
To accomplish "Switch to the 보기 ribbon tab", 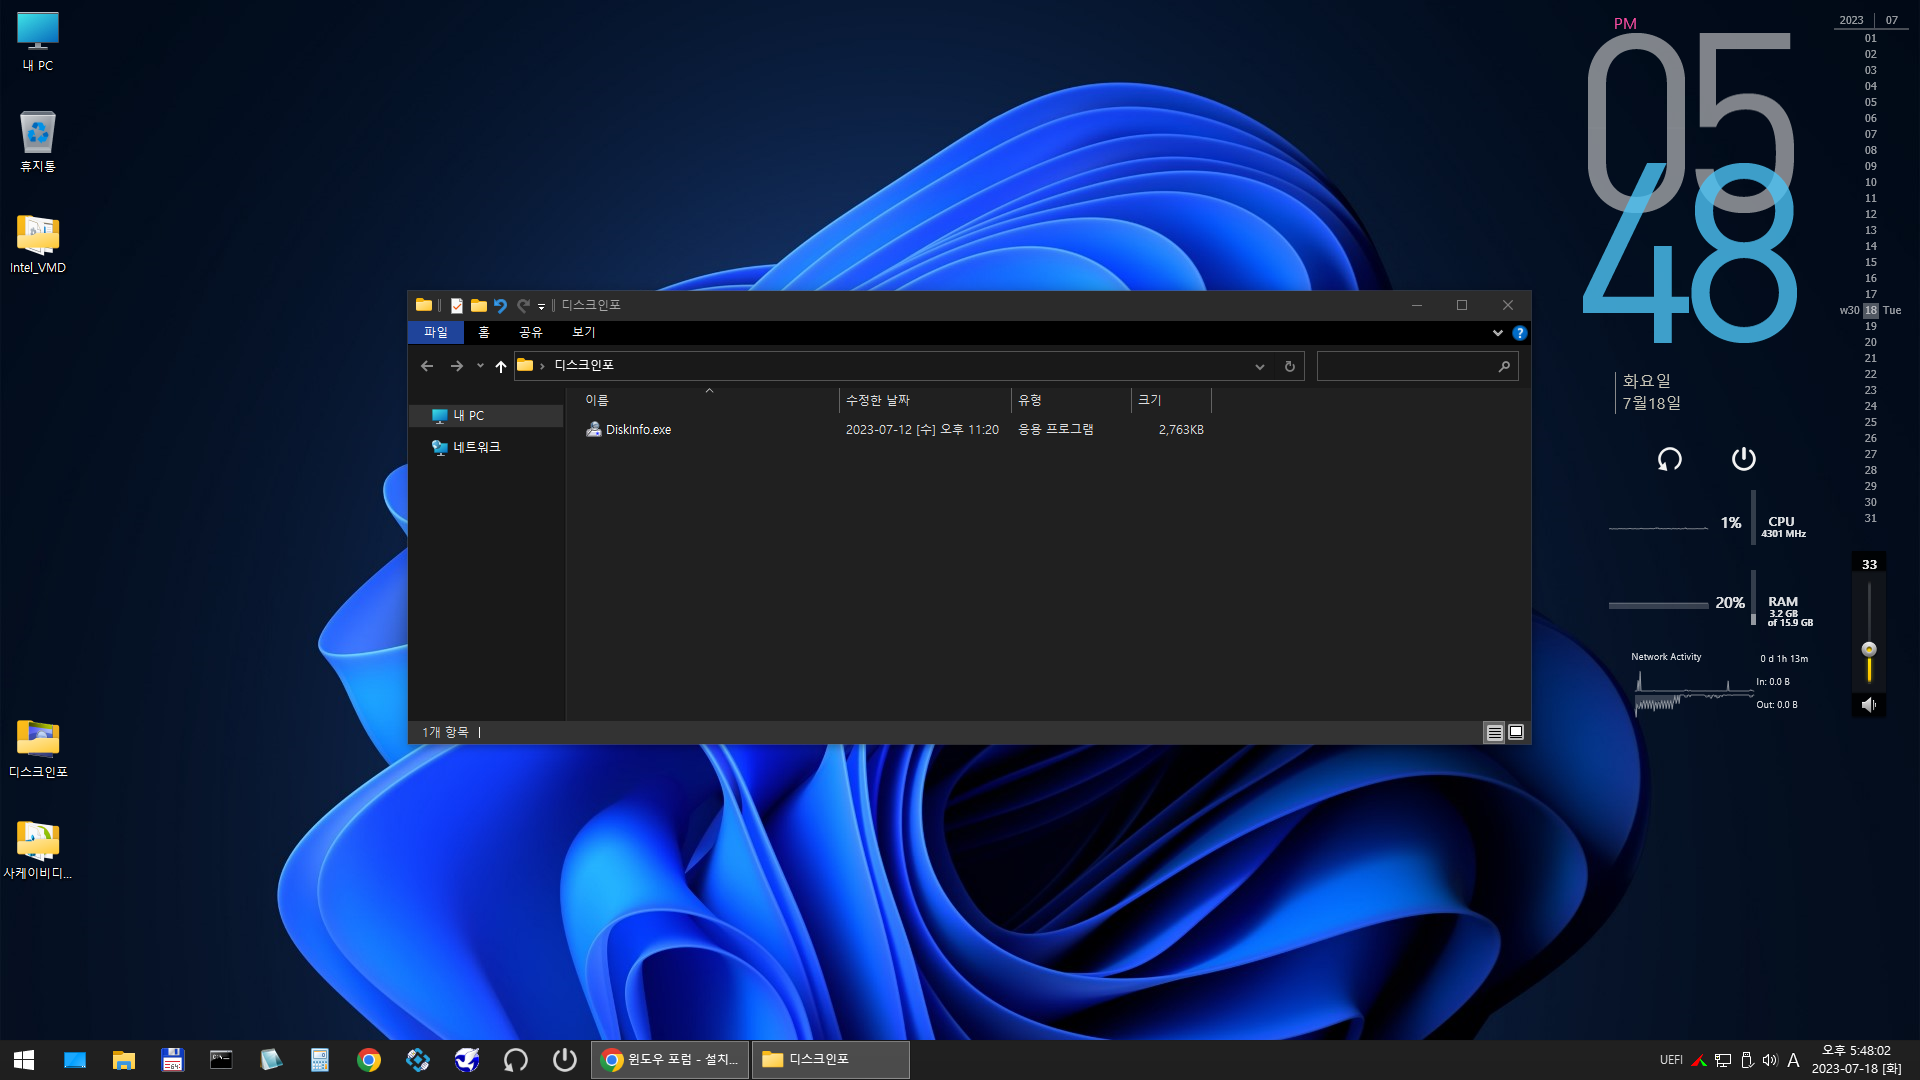I will tap(584, 332).
